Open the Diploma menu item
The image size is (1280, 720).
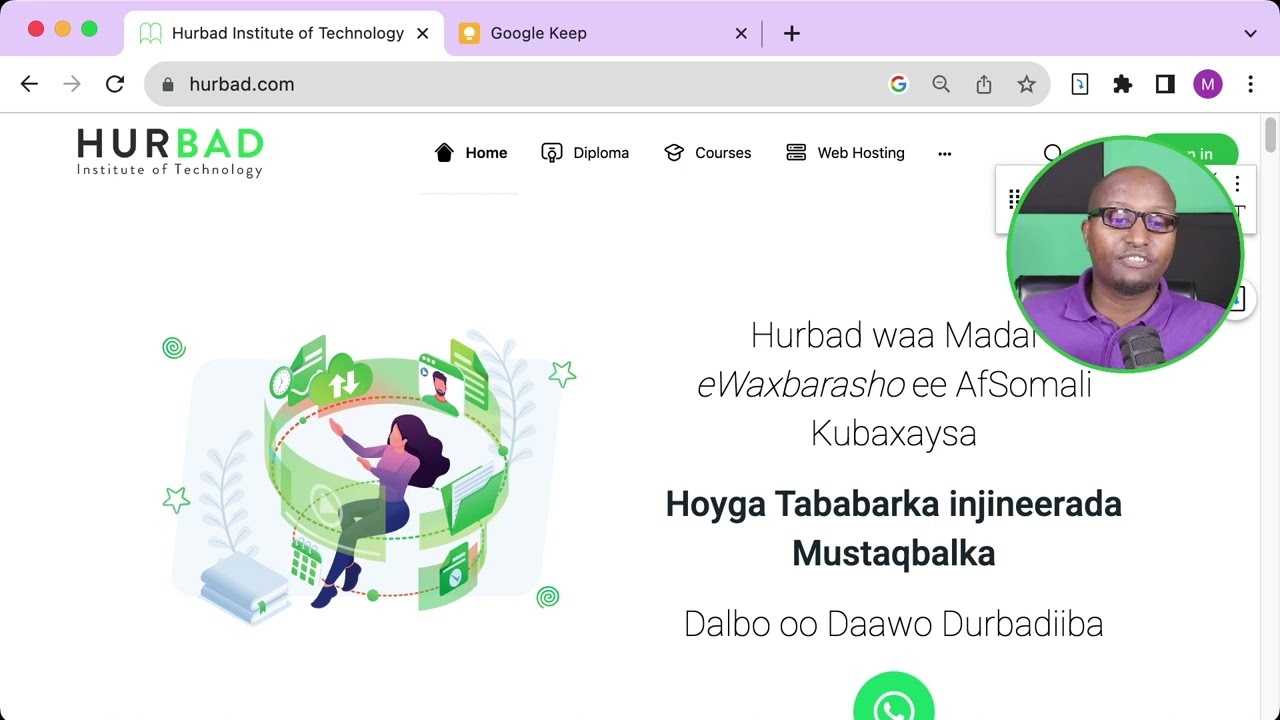585,153
